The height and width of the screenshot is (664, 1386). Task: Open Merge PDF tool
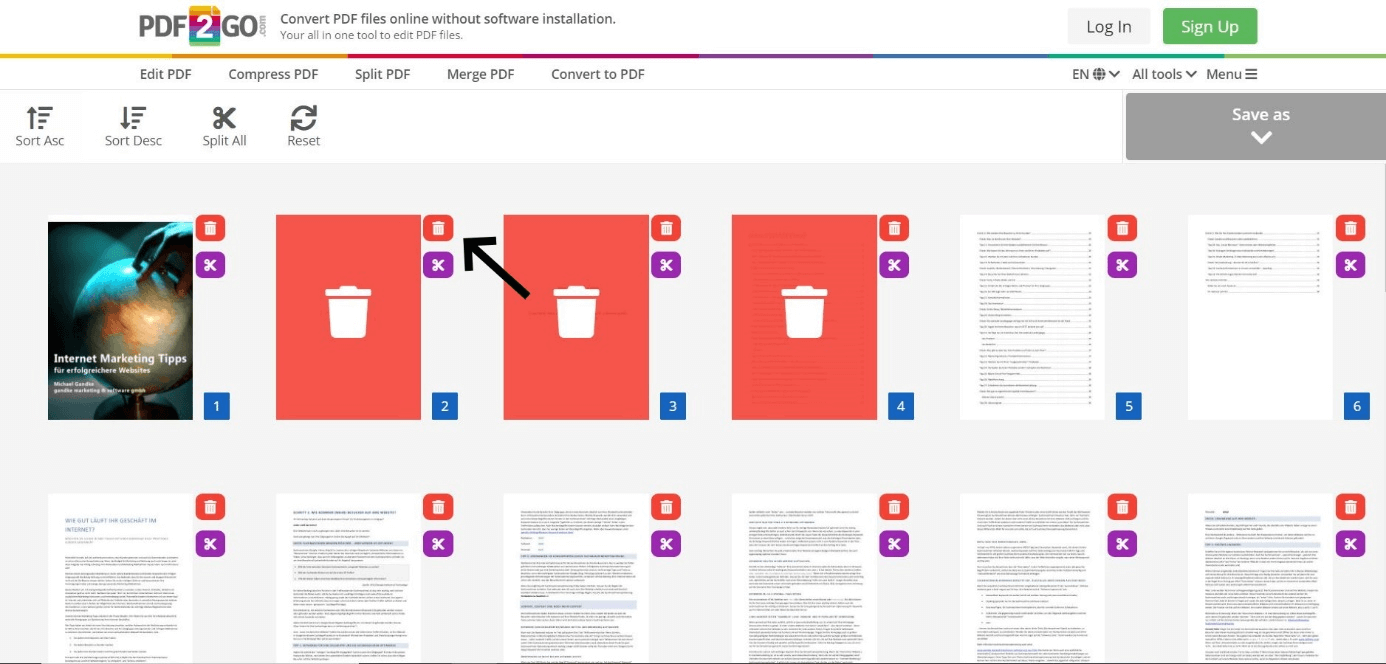480,74
